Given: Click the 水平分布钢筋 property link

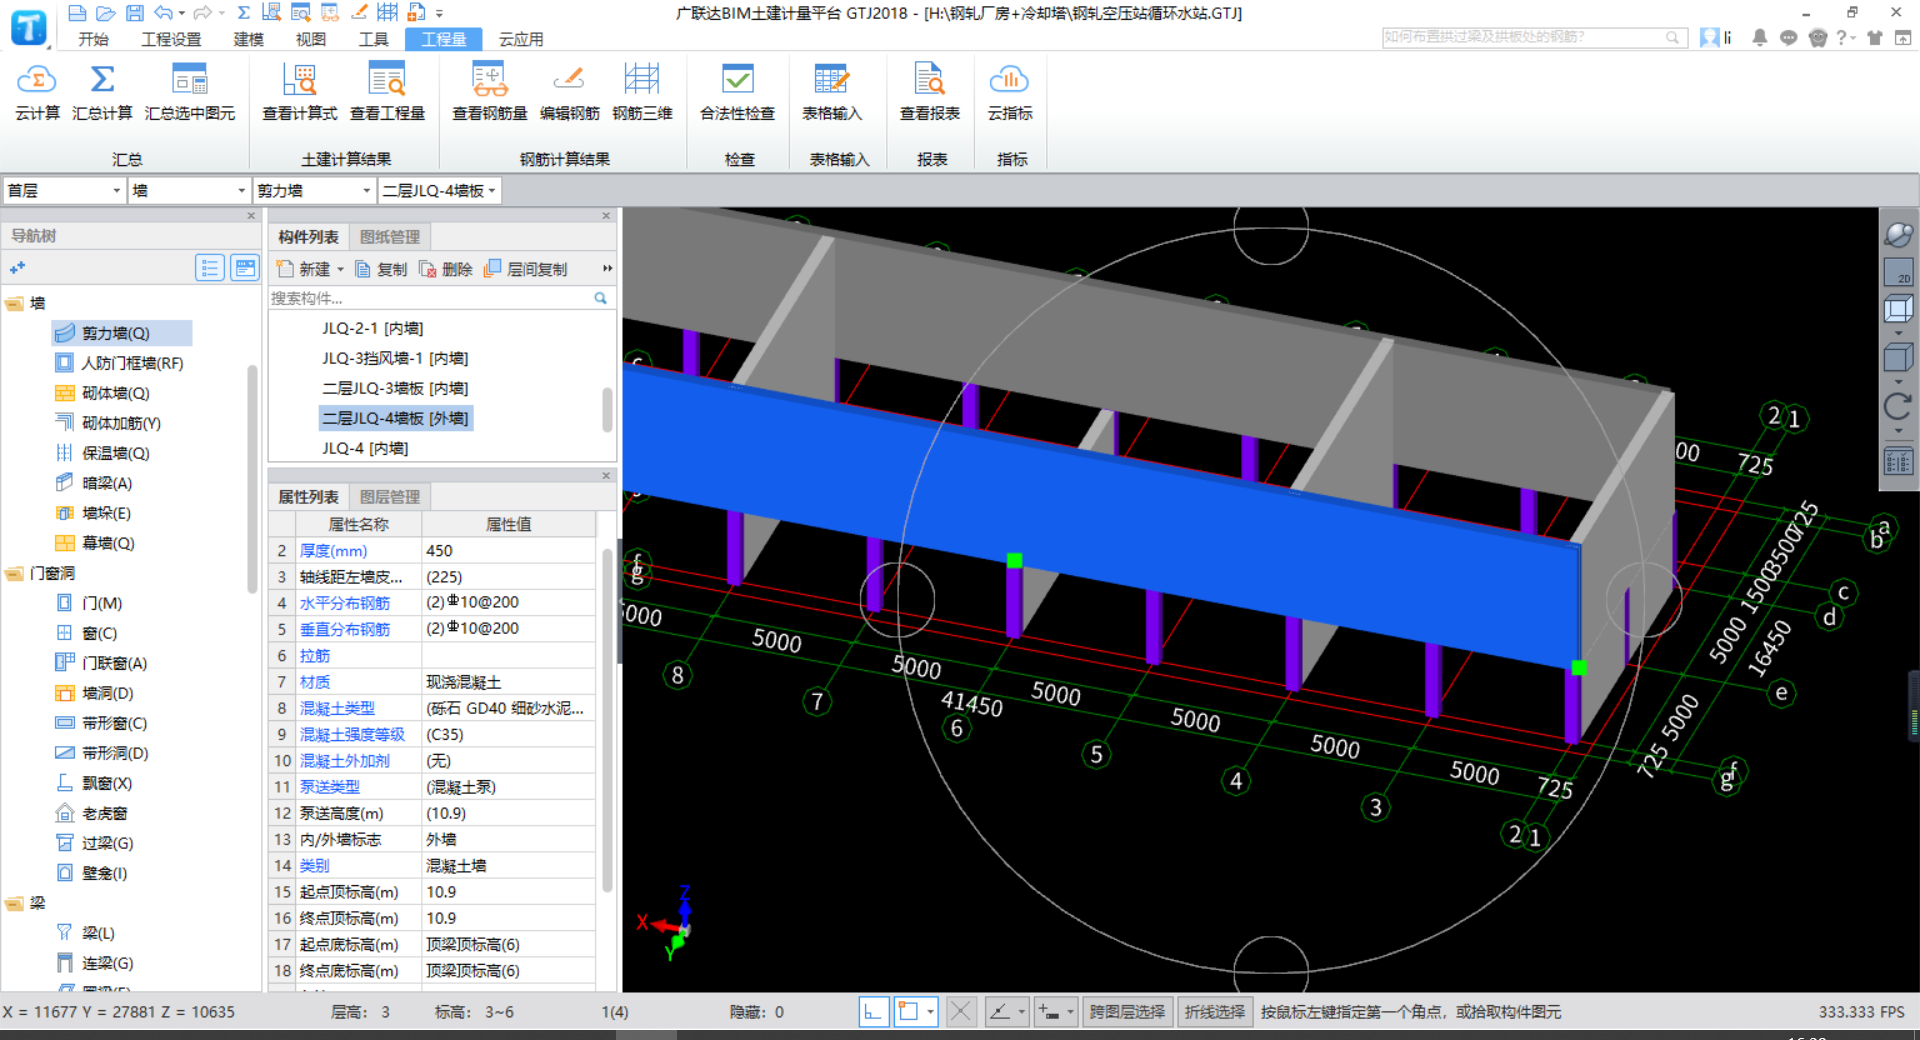Looking at the screenshot, I should 345,603.
